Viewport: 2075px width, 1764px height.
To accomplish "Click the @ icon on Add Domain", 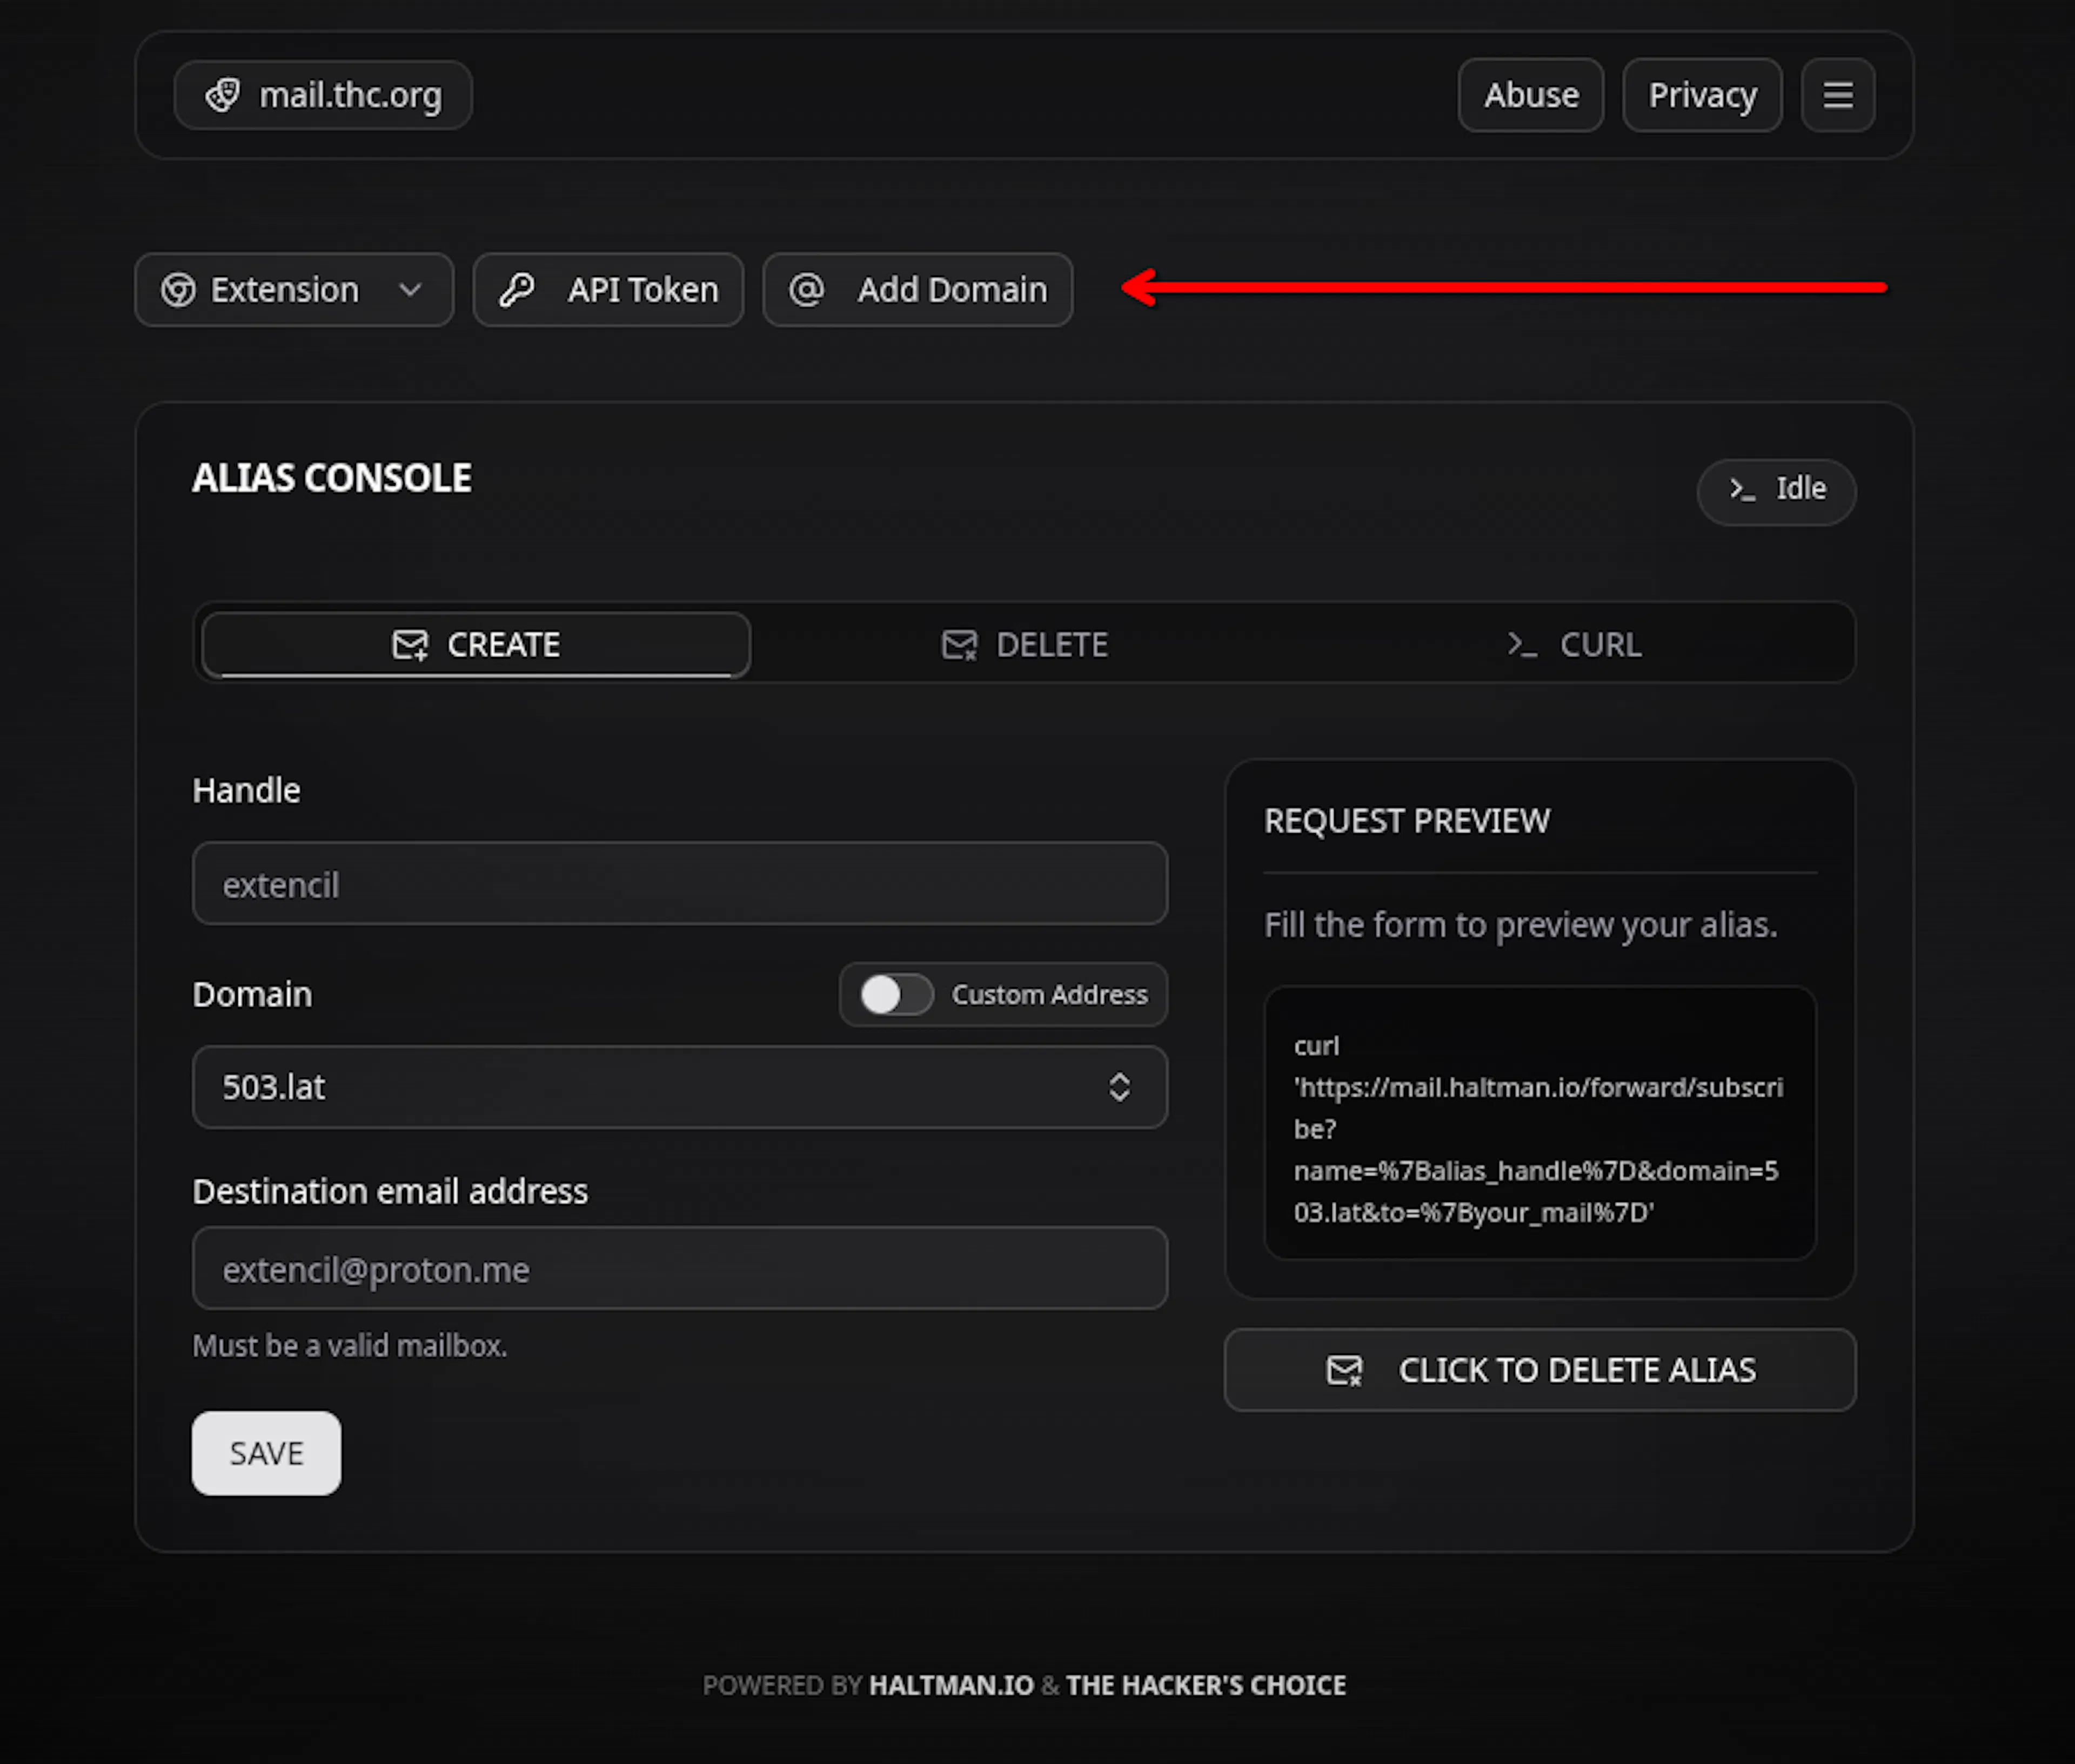I will pos(806,290).
